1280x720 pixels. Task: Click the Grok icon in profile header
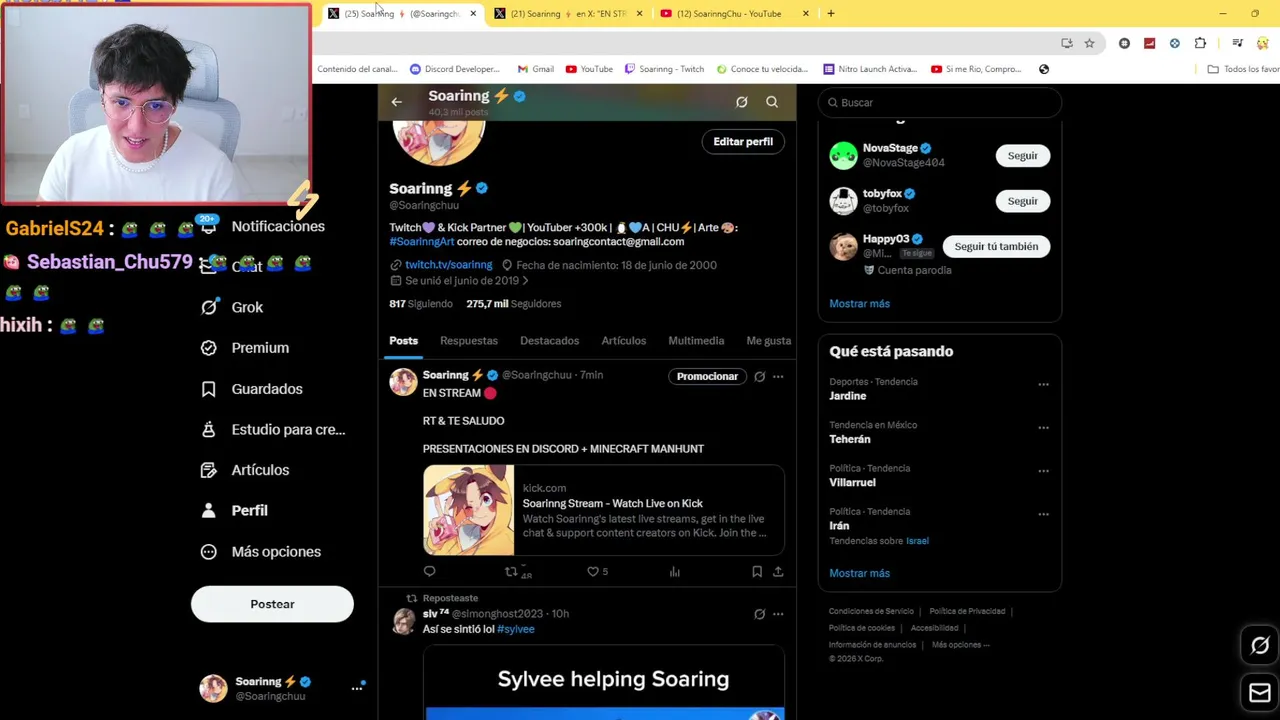741,102
